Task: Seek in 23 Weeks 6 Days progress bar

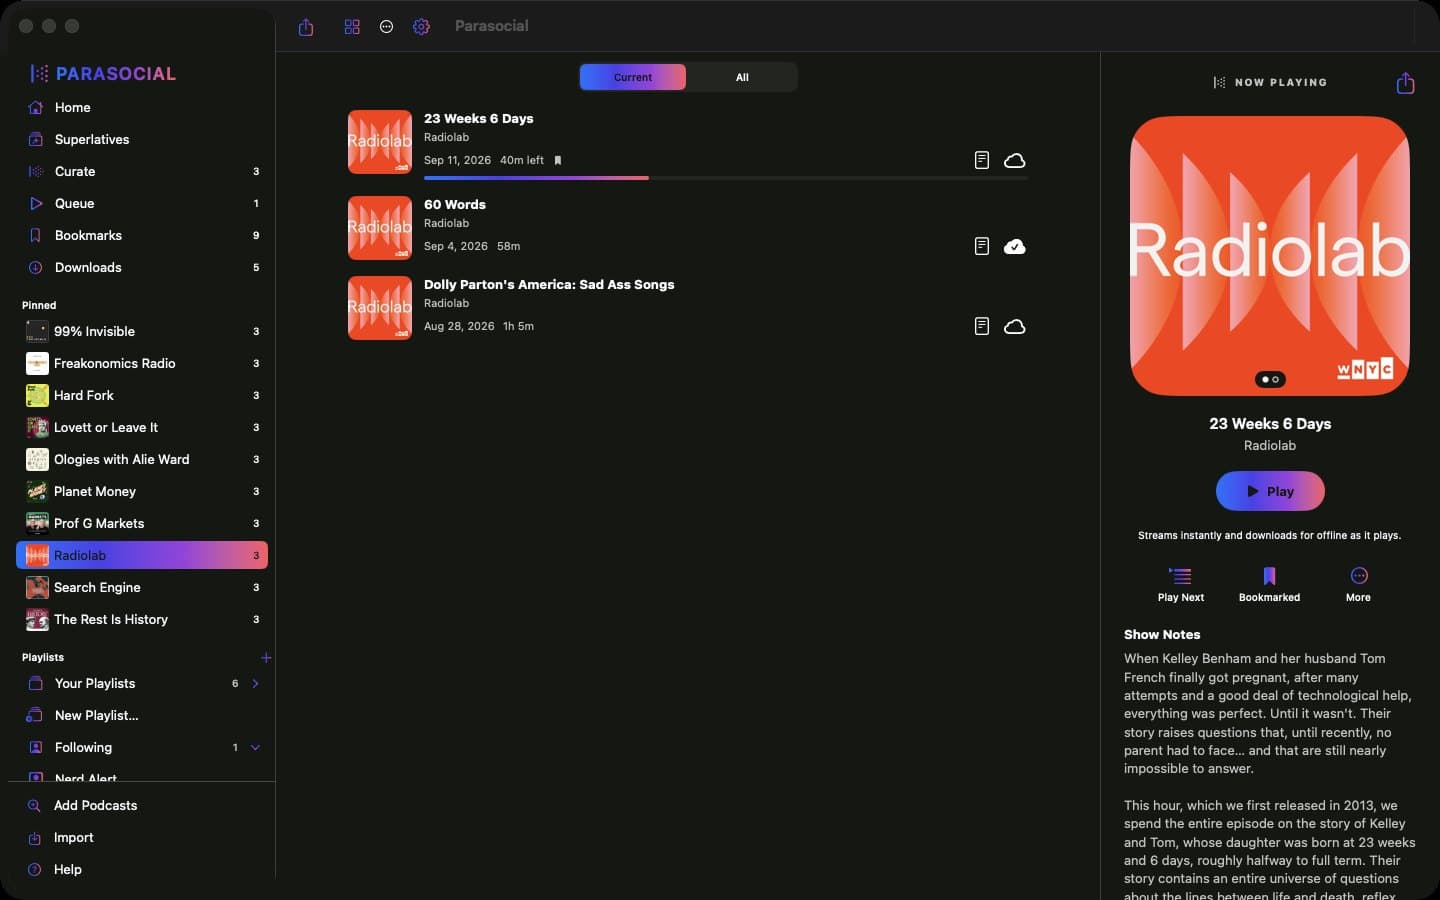Action: tap(726, 178)
